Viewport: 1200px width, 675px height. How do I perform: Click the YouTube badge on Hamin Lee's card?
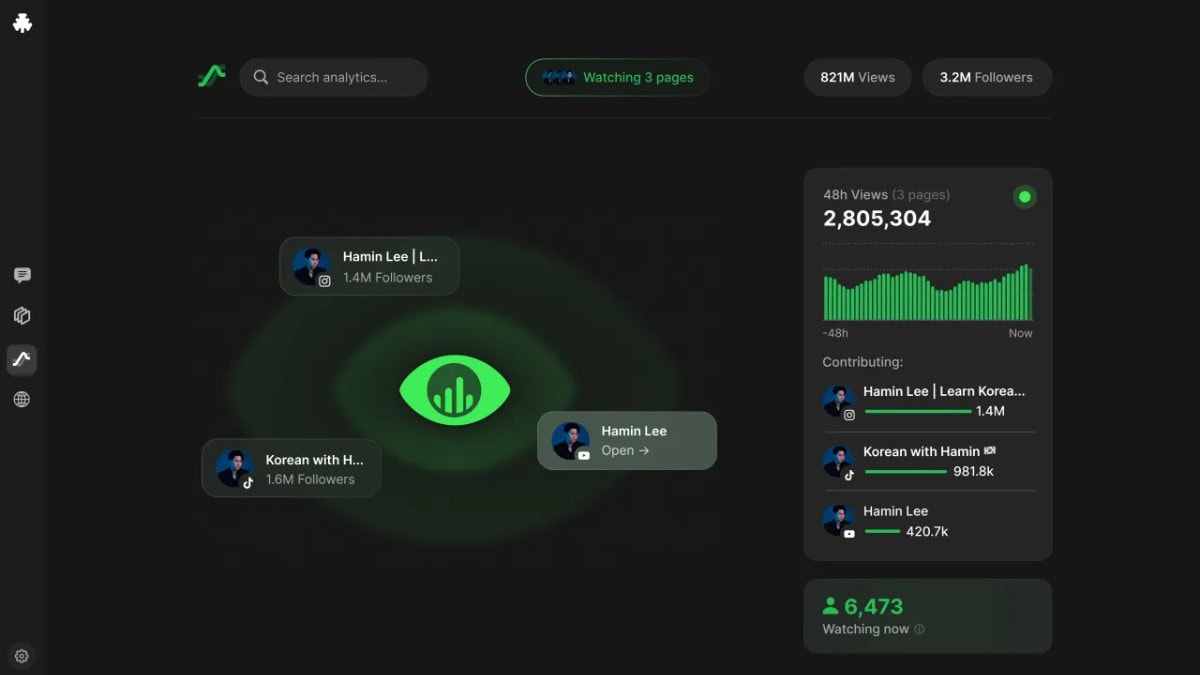click(x=583, y=457)
